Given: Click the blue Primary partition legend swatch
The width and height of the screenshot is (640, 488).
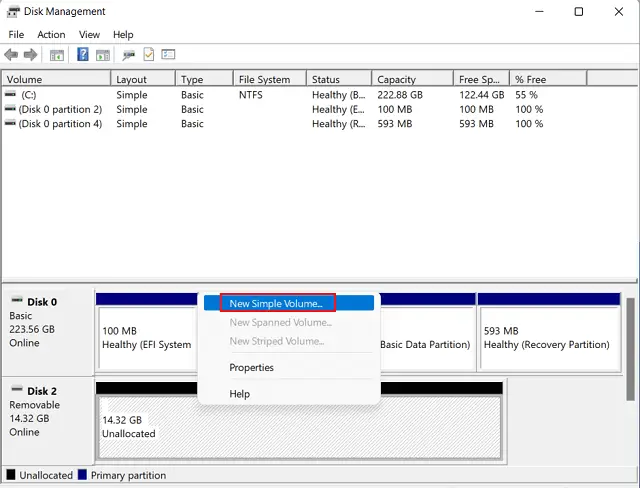Looking at the screenshot, I should tap(82, 475).
